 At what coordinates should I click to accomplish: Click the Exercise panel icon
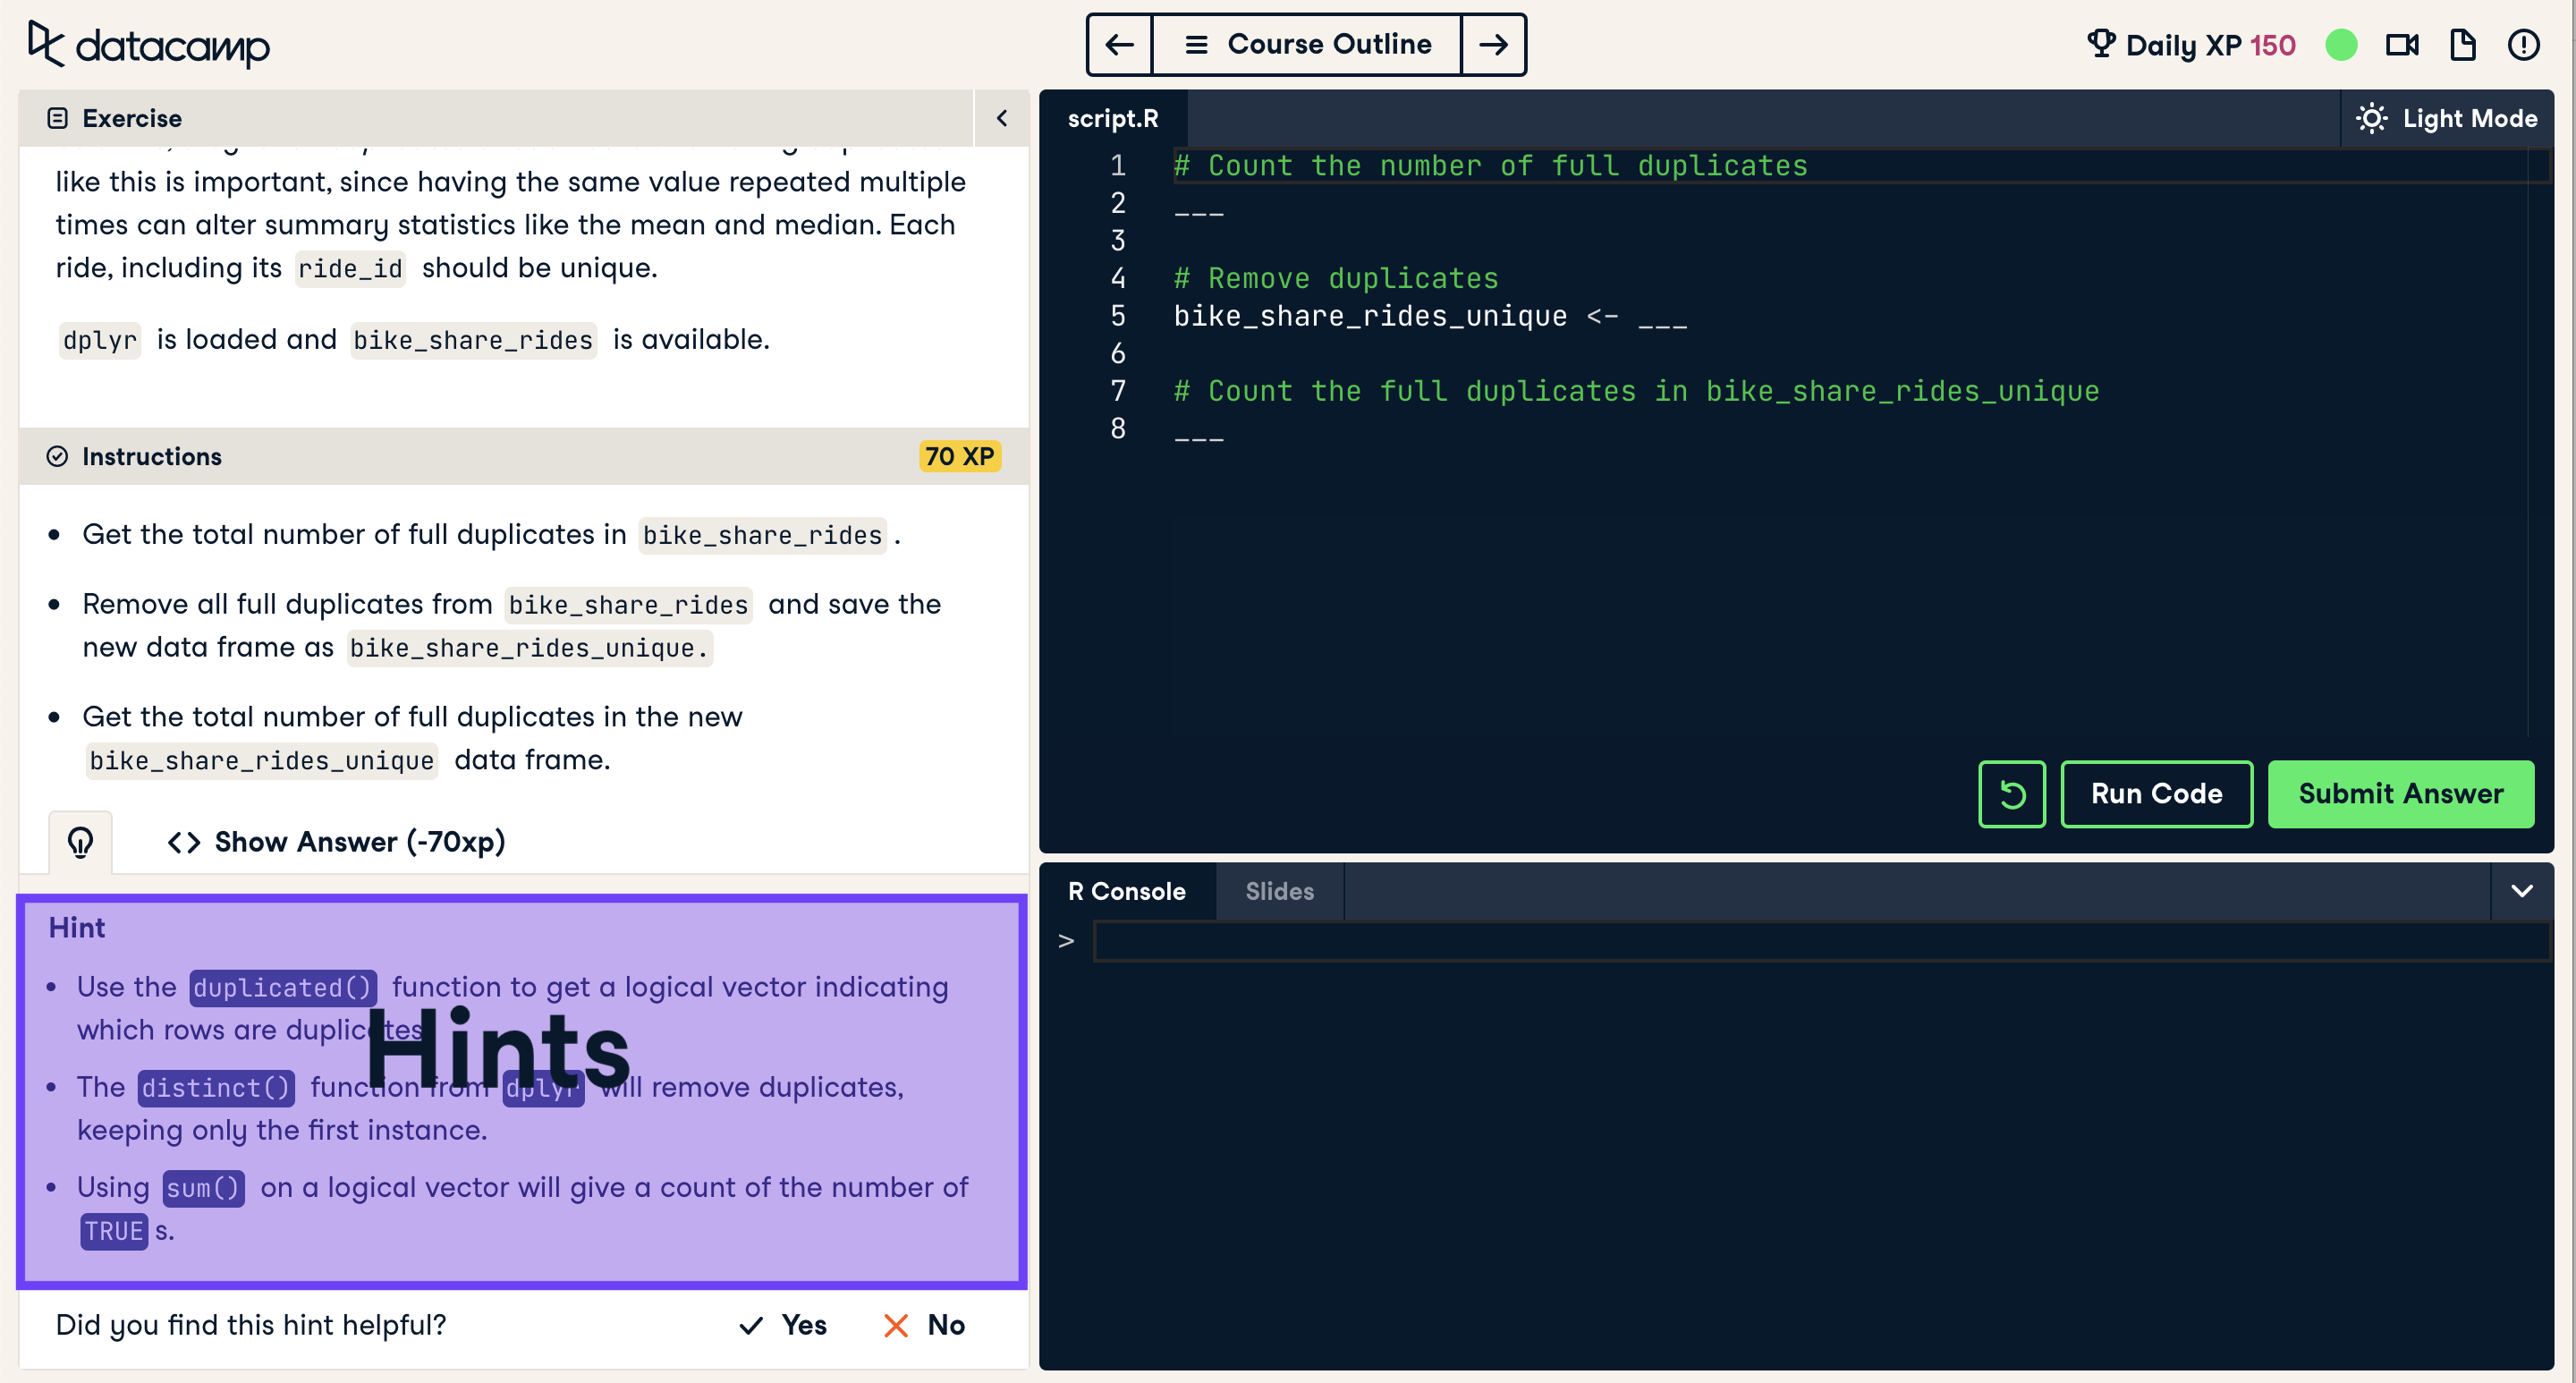coord(57,118)
